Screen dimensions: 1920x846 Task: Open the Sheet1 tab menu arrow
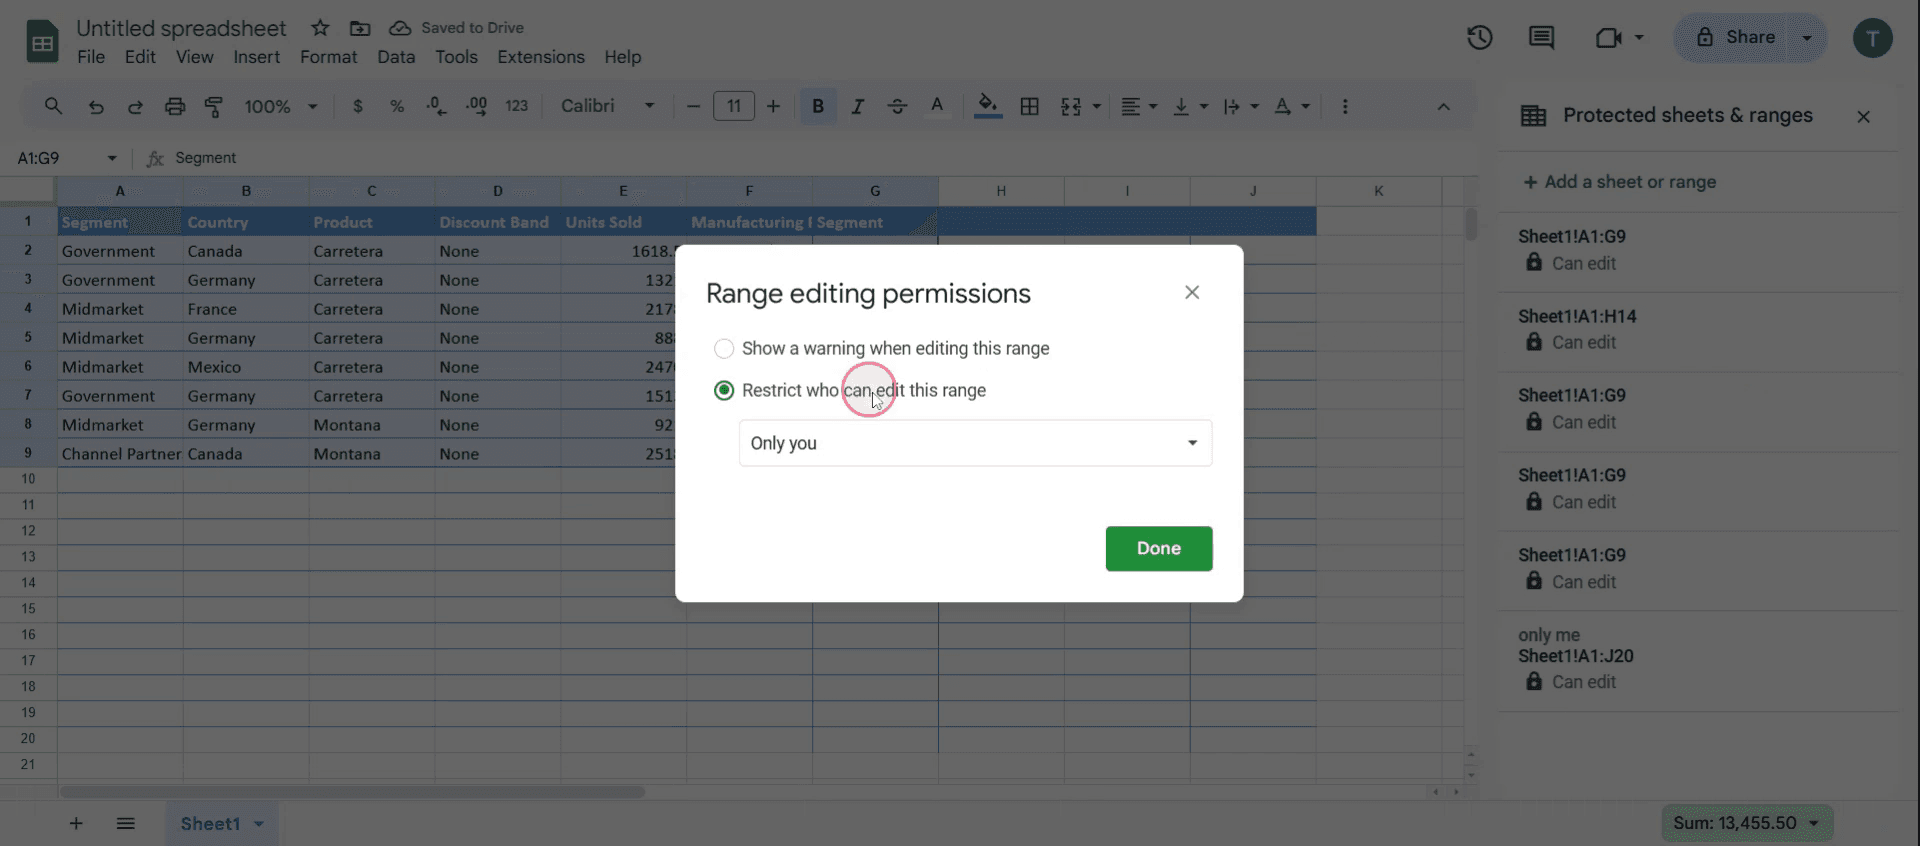(x=259, y=824)
